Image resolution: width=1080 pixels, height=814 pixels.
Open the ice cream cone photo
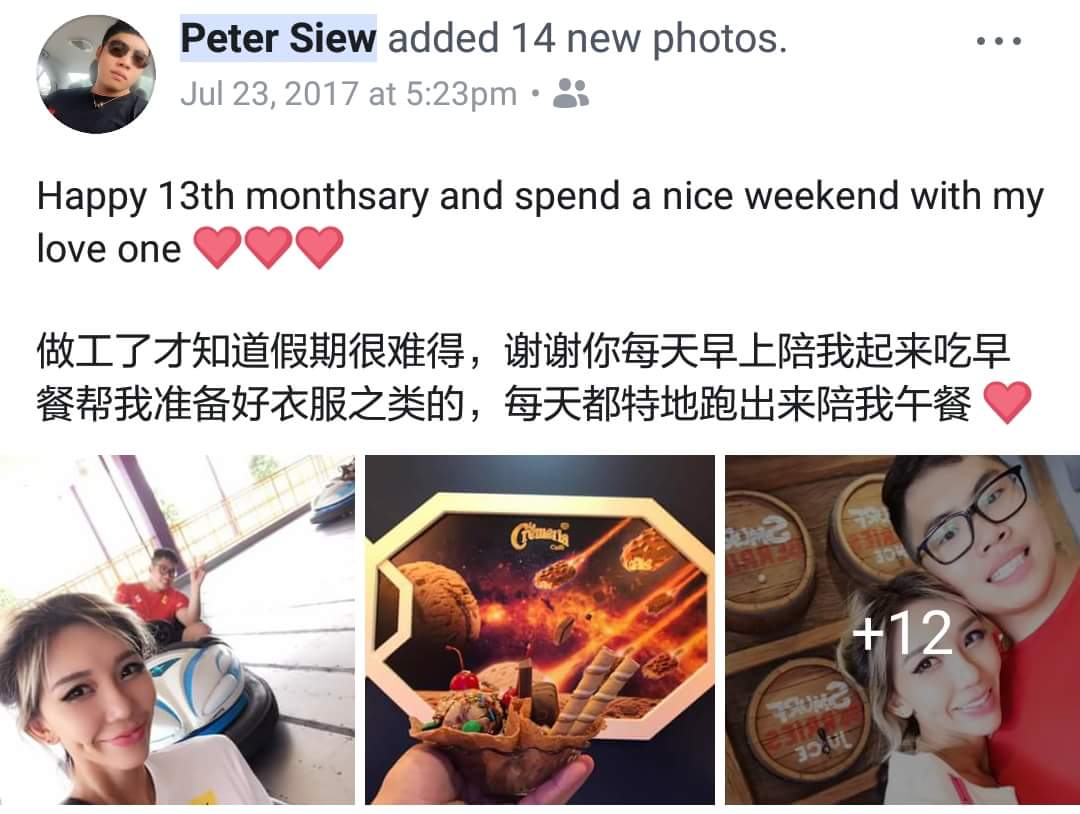coord(540,629)
